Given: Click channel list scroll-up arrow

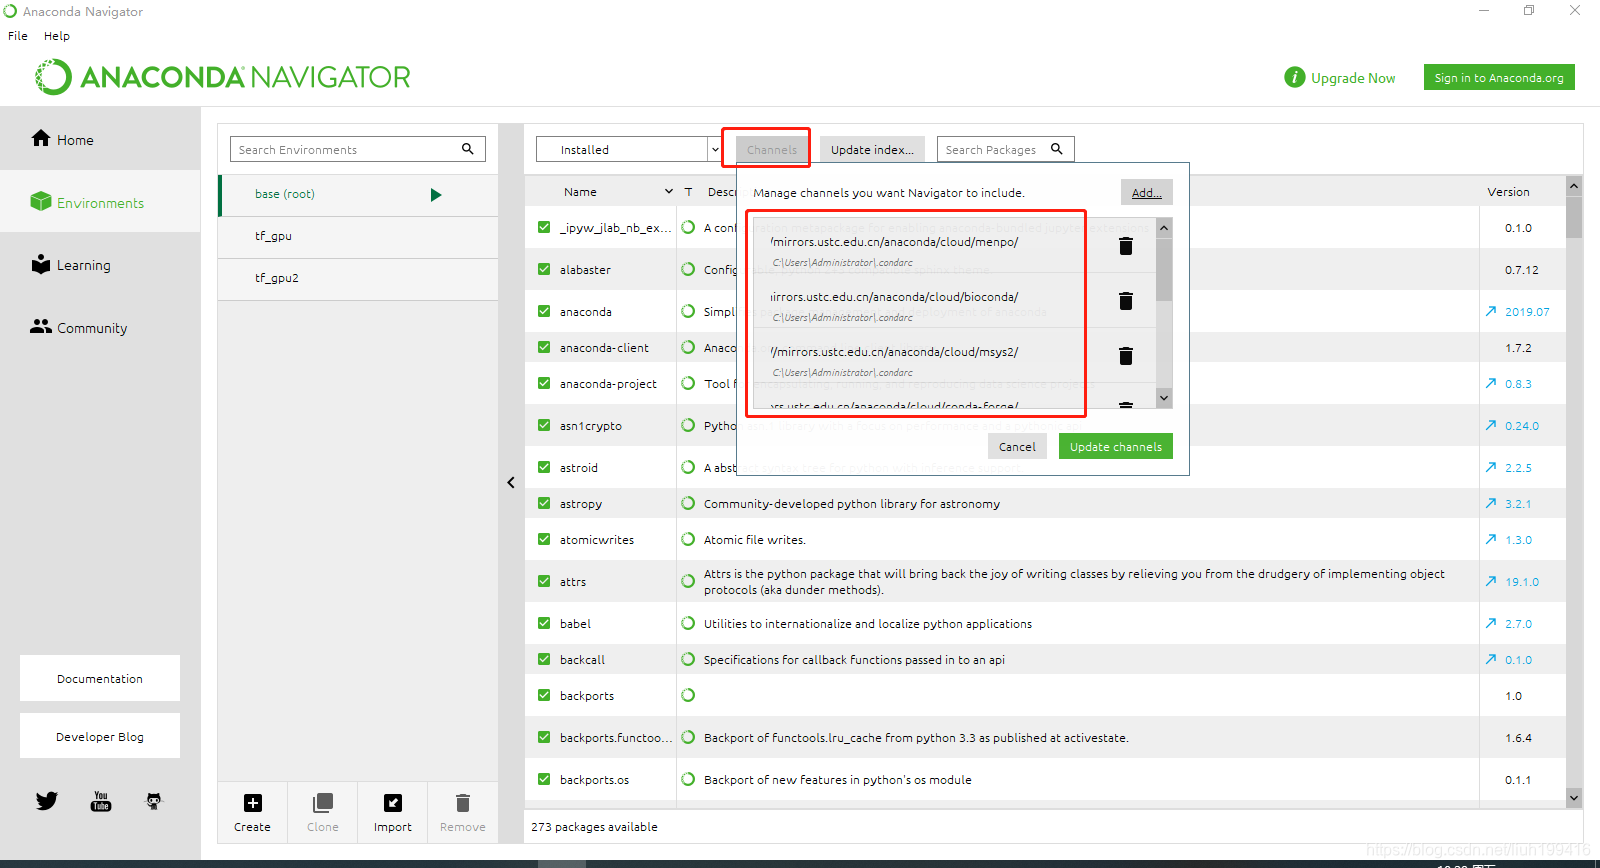Looking at the screenshot, I should coord(1164,228).
